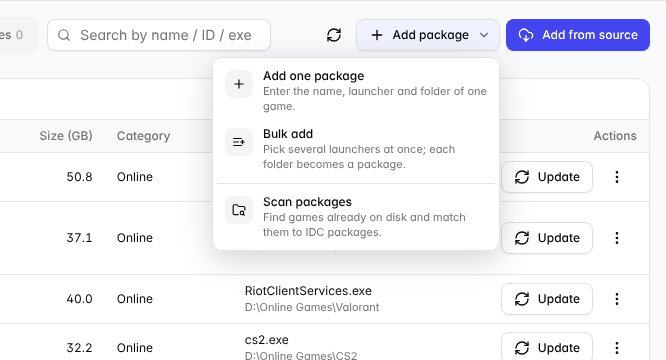666x360 pixels.
Task: Click the Add from source button
Action: pyautogui.click(x=578, y=35)
